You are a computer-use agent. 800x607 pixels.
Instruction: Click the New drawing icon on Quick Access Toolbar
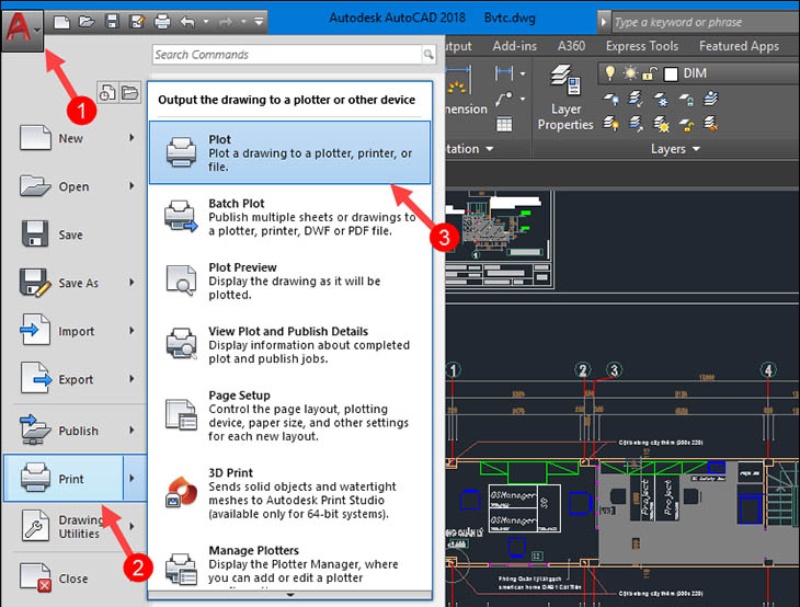[x=62, y=20]
